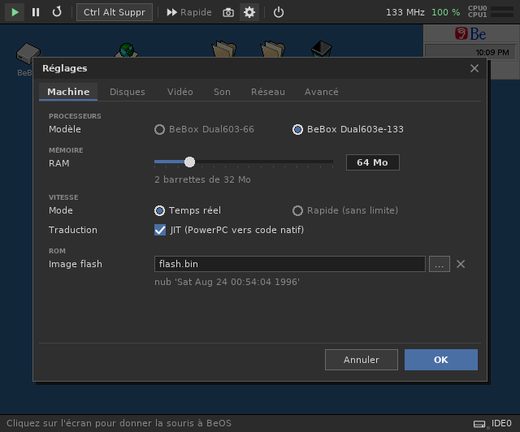Screen dimensions: 520x432
Task: Toggle the JIT translation checkbox
Action: [160, 230]
